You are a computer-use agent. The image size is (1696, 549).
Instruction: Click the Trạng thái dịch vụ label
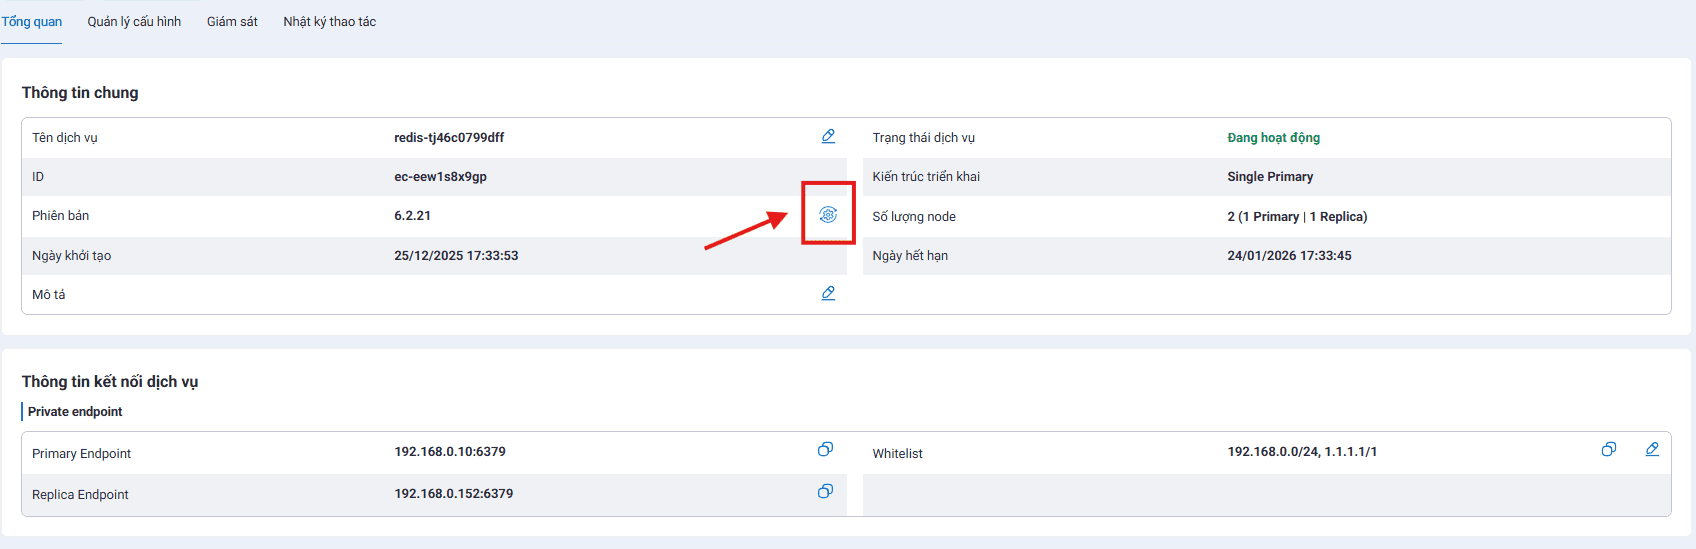coord(923,138)
